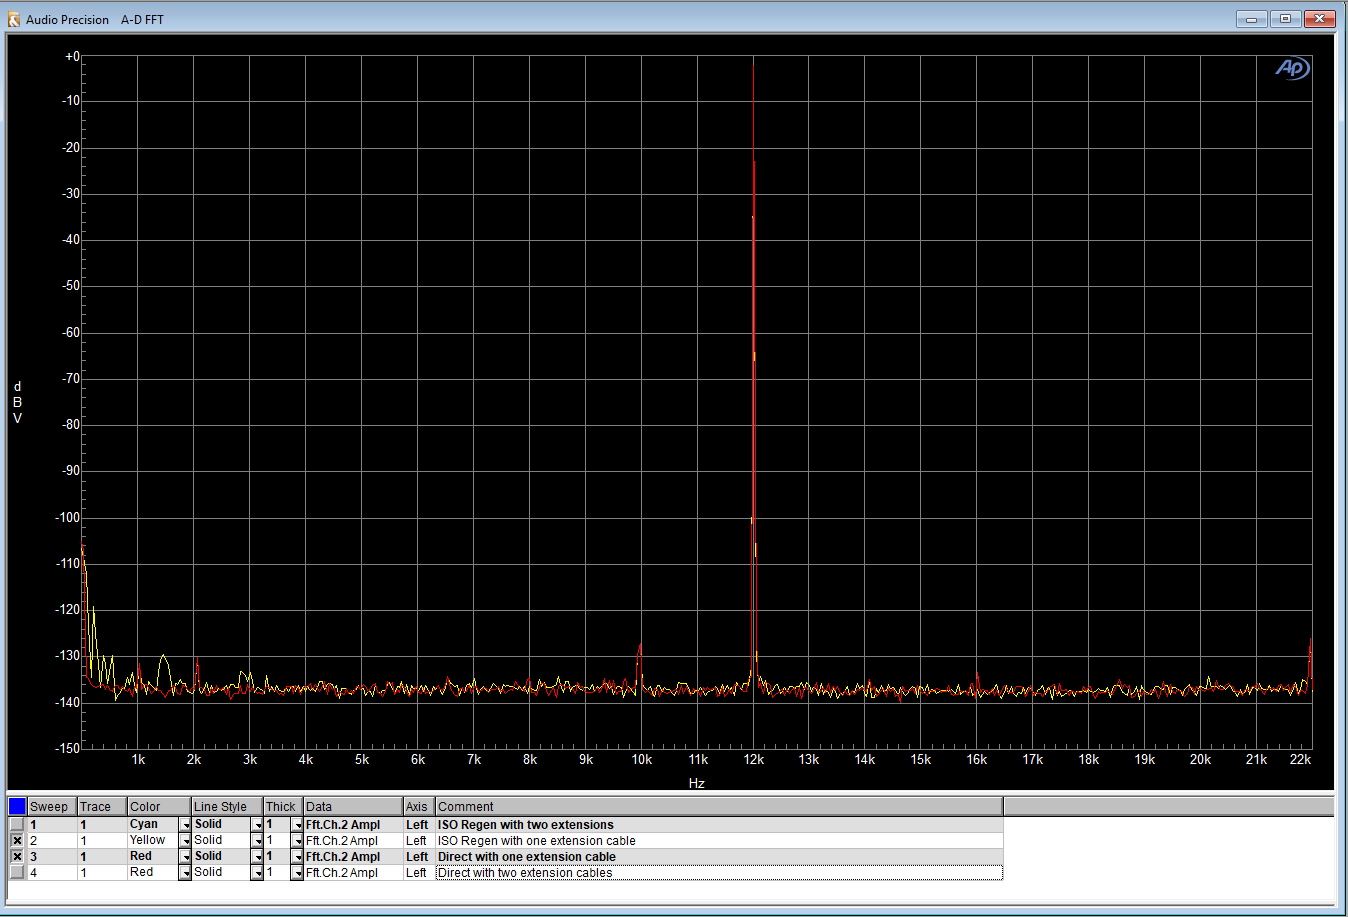Close the A-D FFT window

(1319, 19)
